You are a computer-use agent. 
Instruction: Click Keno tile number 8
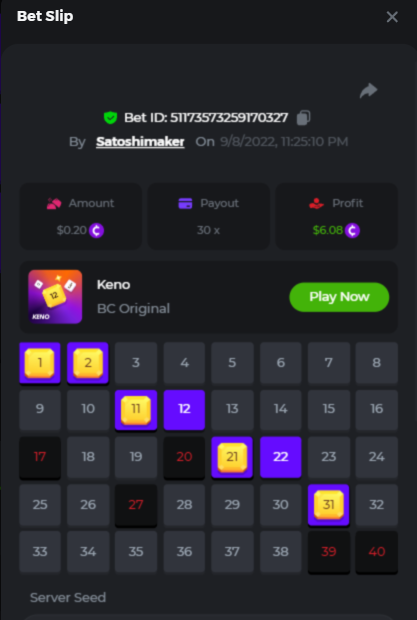point(377,363)
